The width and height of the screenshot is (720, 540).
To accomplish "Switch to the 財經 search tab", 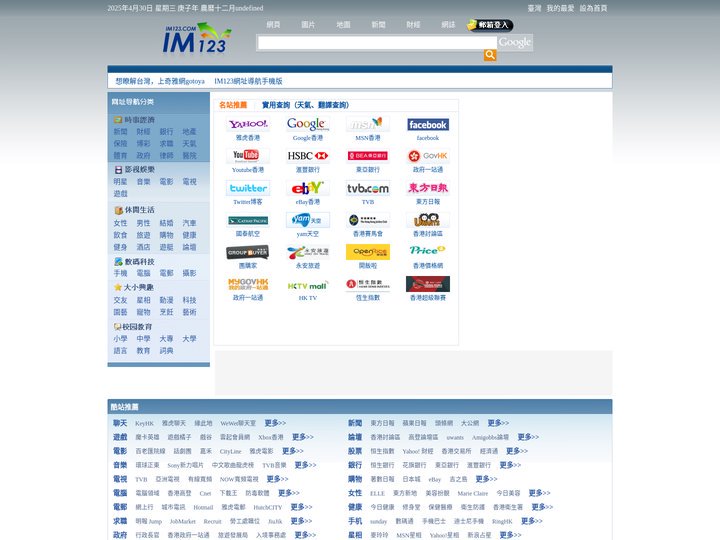I will tap(413, 24).
